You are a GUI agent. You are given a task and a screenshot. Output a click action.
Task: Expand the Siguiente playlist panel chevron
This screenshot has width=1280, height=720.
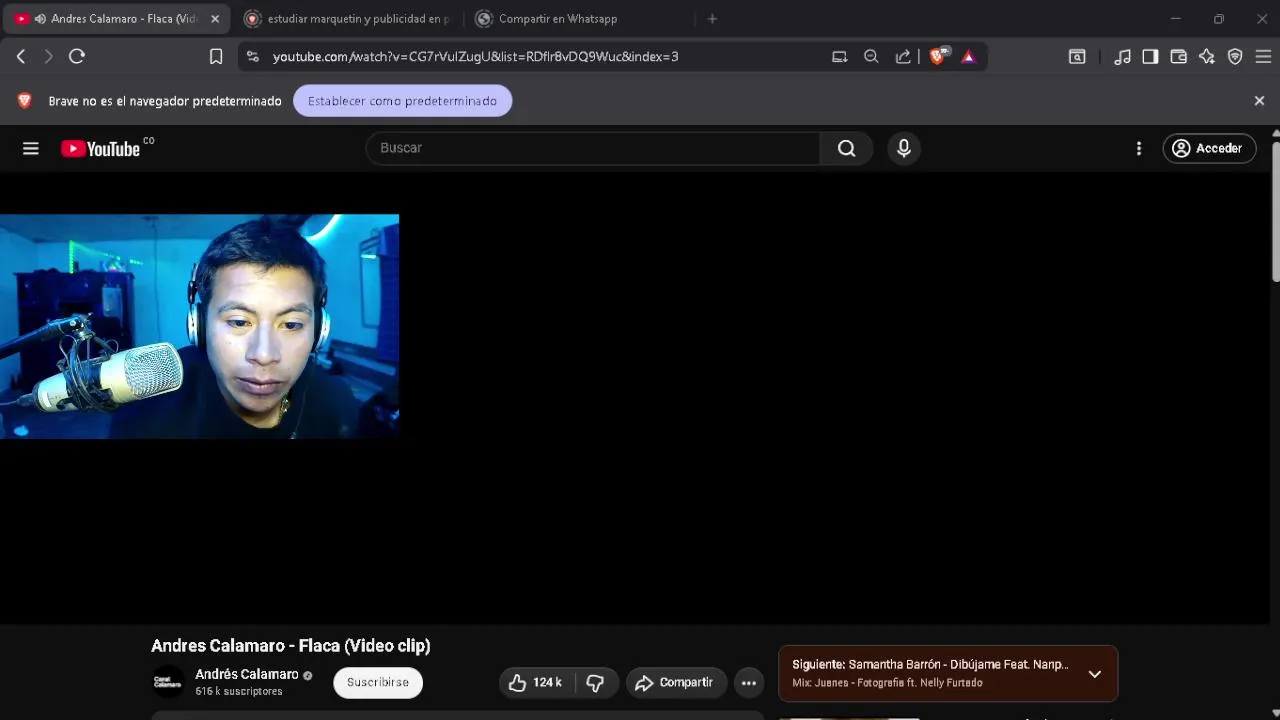[1095, 674]
